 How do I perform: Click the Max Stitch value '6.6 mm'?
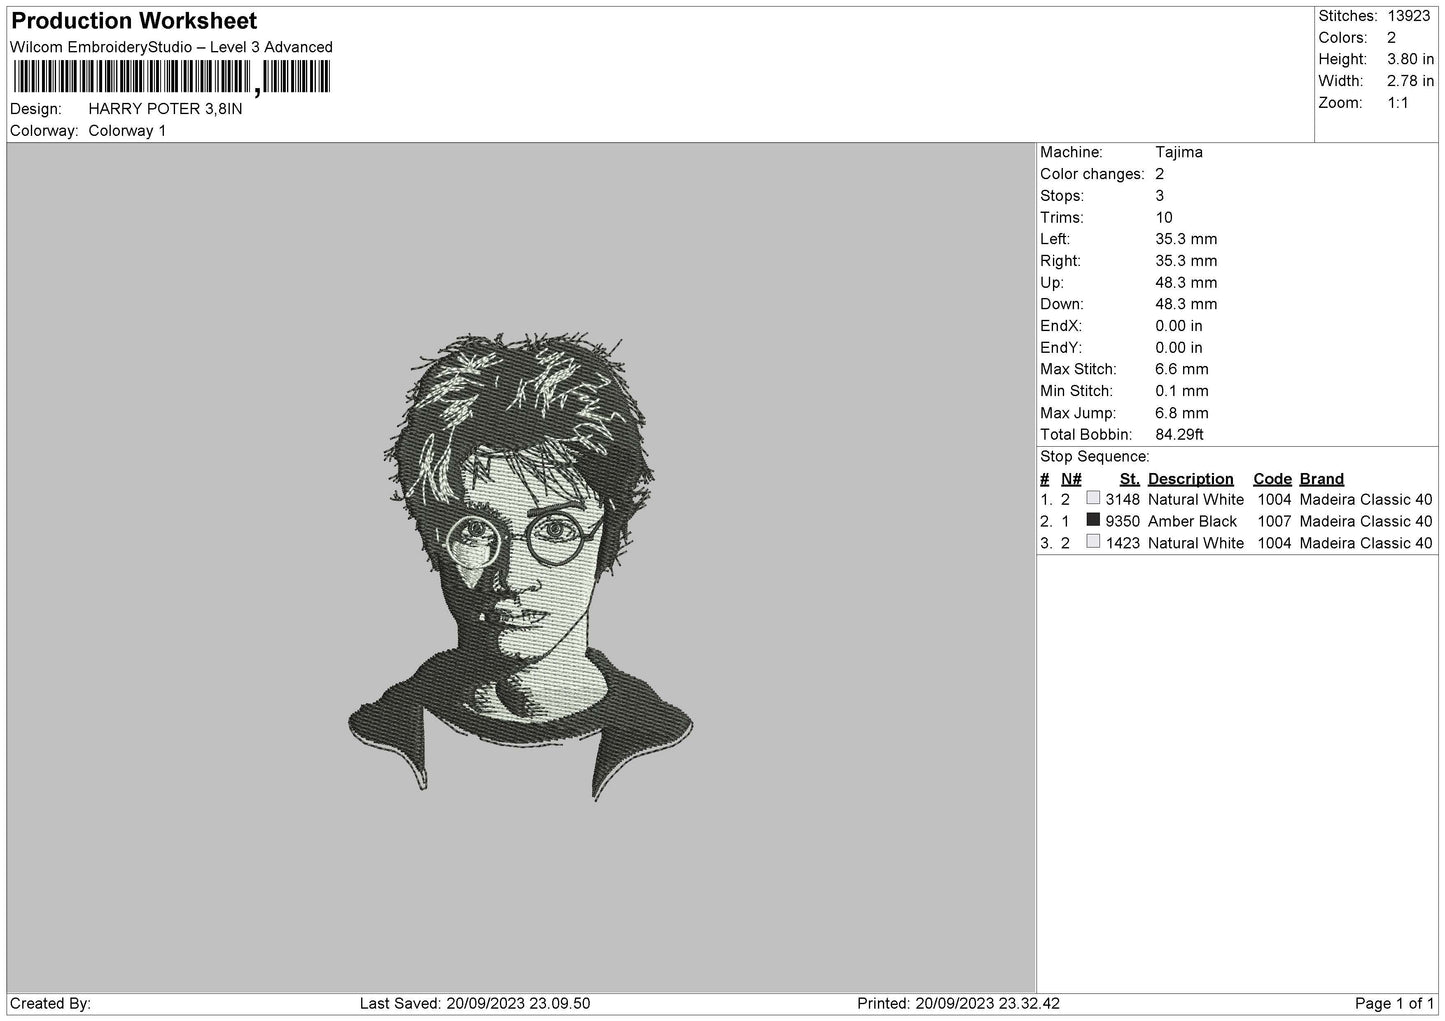(1182, 369)
